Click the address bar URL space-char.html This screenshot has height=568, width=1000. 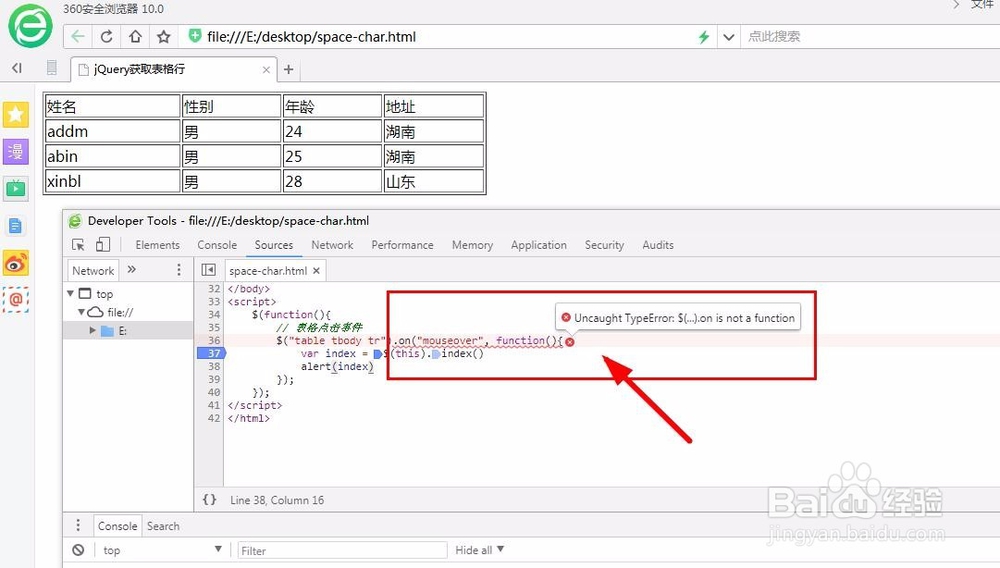pyautogui.click(x=311, y=36)
